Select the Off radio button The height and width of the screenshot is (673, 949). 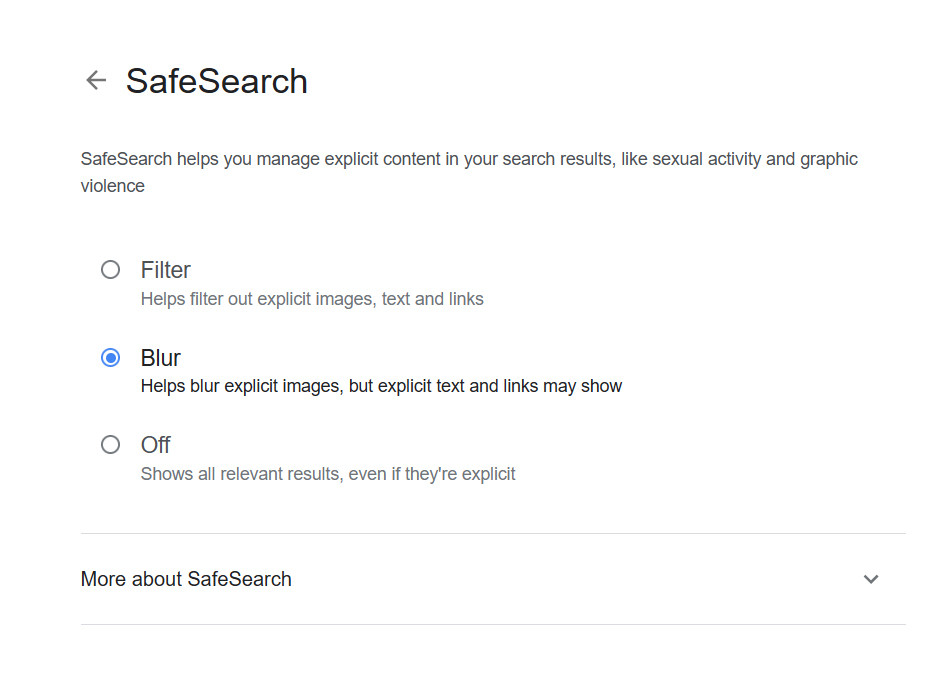pyautogui.click(x=111, y=445)
